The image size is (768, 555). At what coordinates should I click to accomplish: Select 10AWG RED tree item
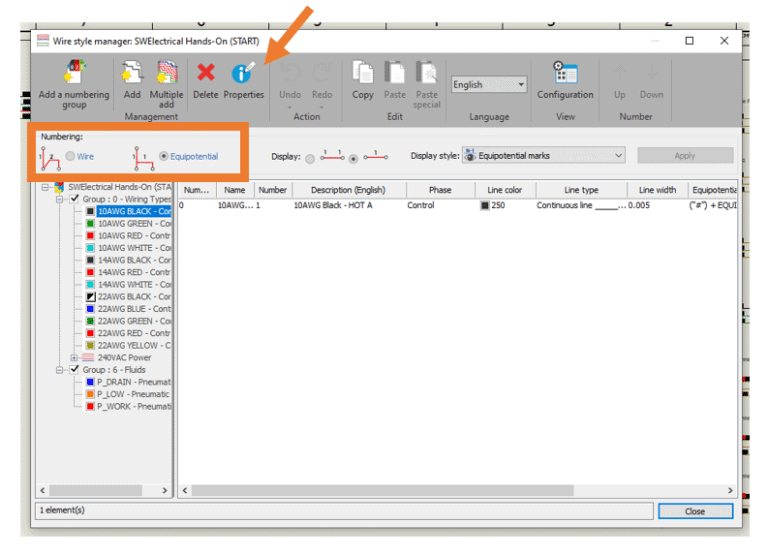click(134, 236)
